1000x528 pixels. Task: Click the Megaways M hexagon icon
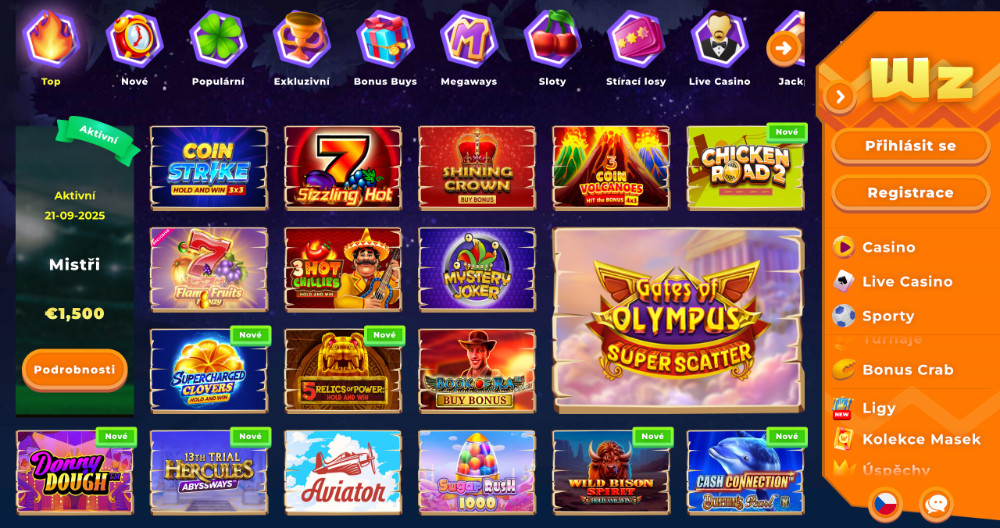click(469, 38)
